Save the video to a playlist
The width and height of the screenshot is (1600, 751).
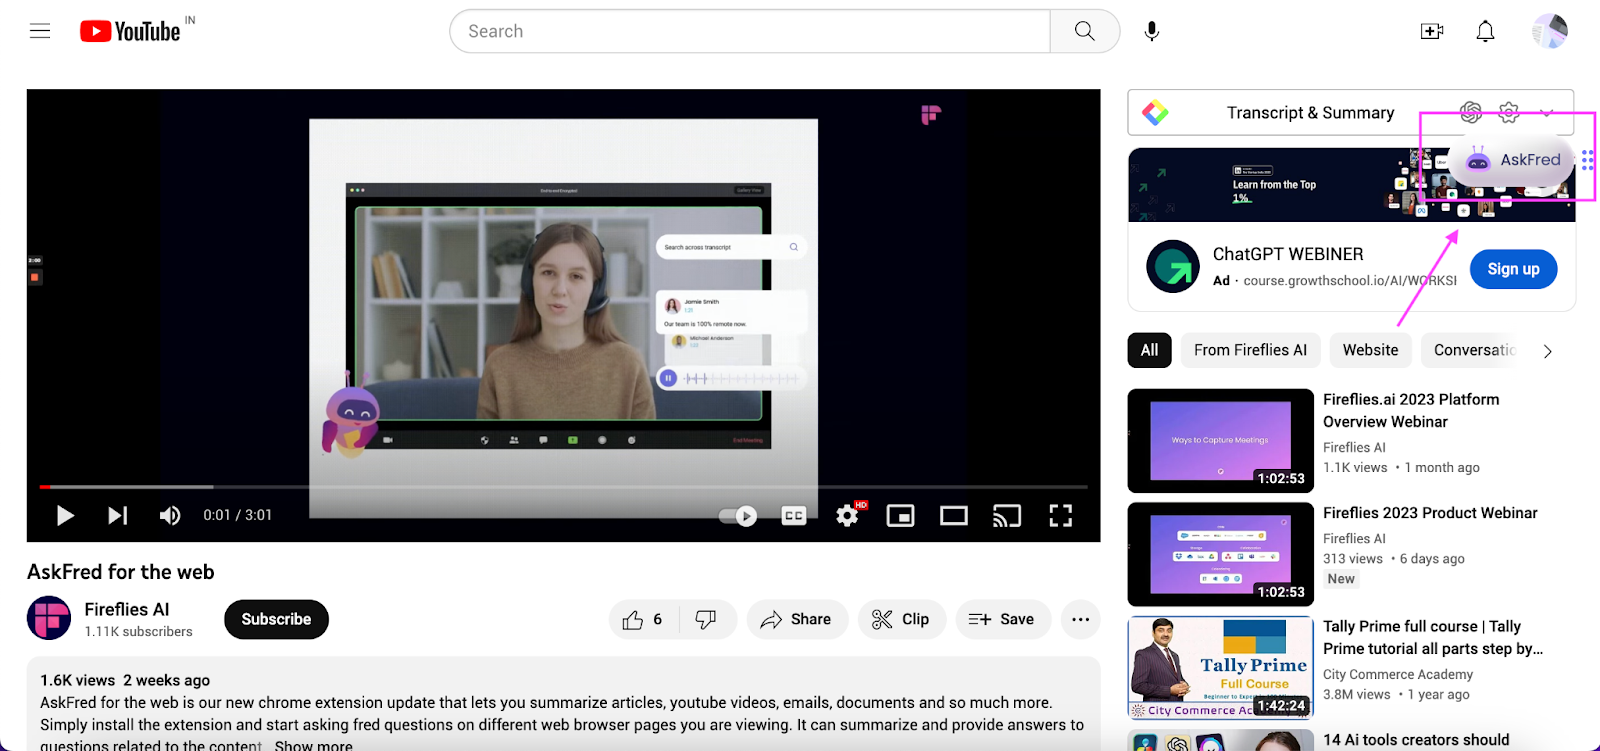tap(1002, 620)
